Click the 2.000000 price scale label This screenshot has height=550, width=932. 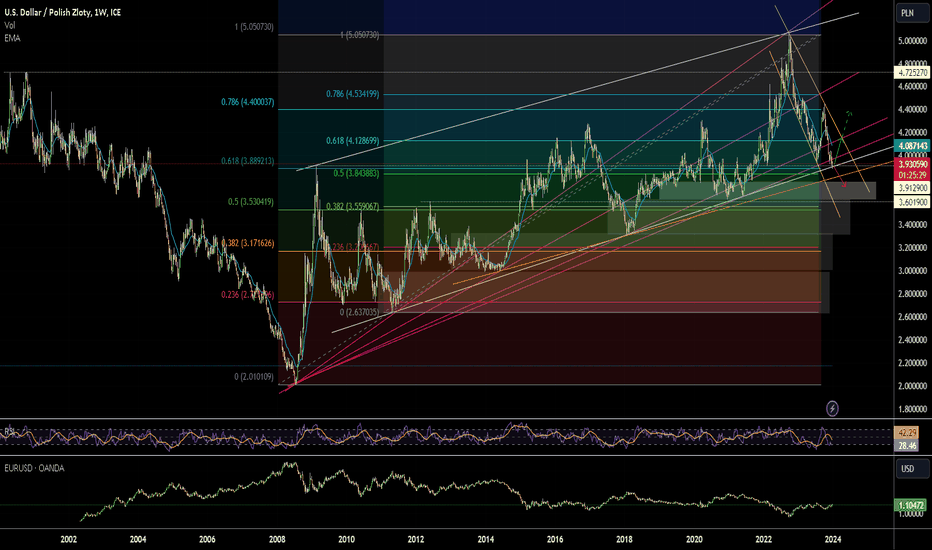[x=912, y=386]
